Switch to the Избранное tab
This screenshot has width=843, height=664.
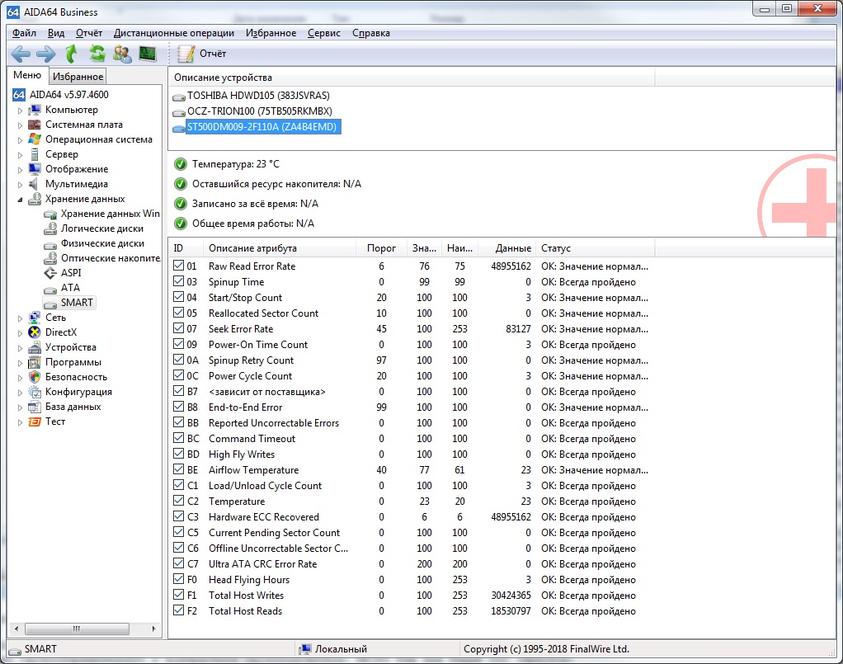point(78,76)
